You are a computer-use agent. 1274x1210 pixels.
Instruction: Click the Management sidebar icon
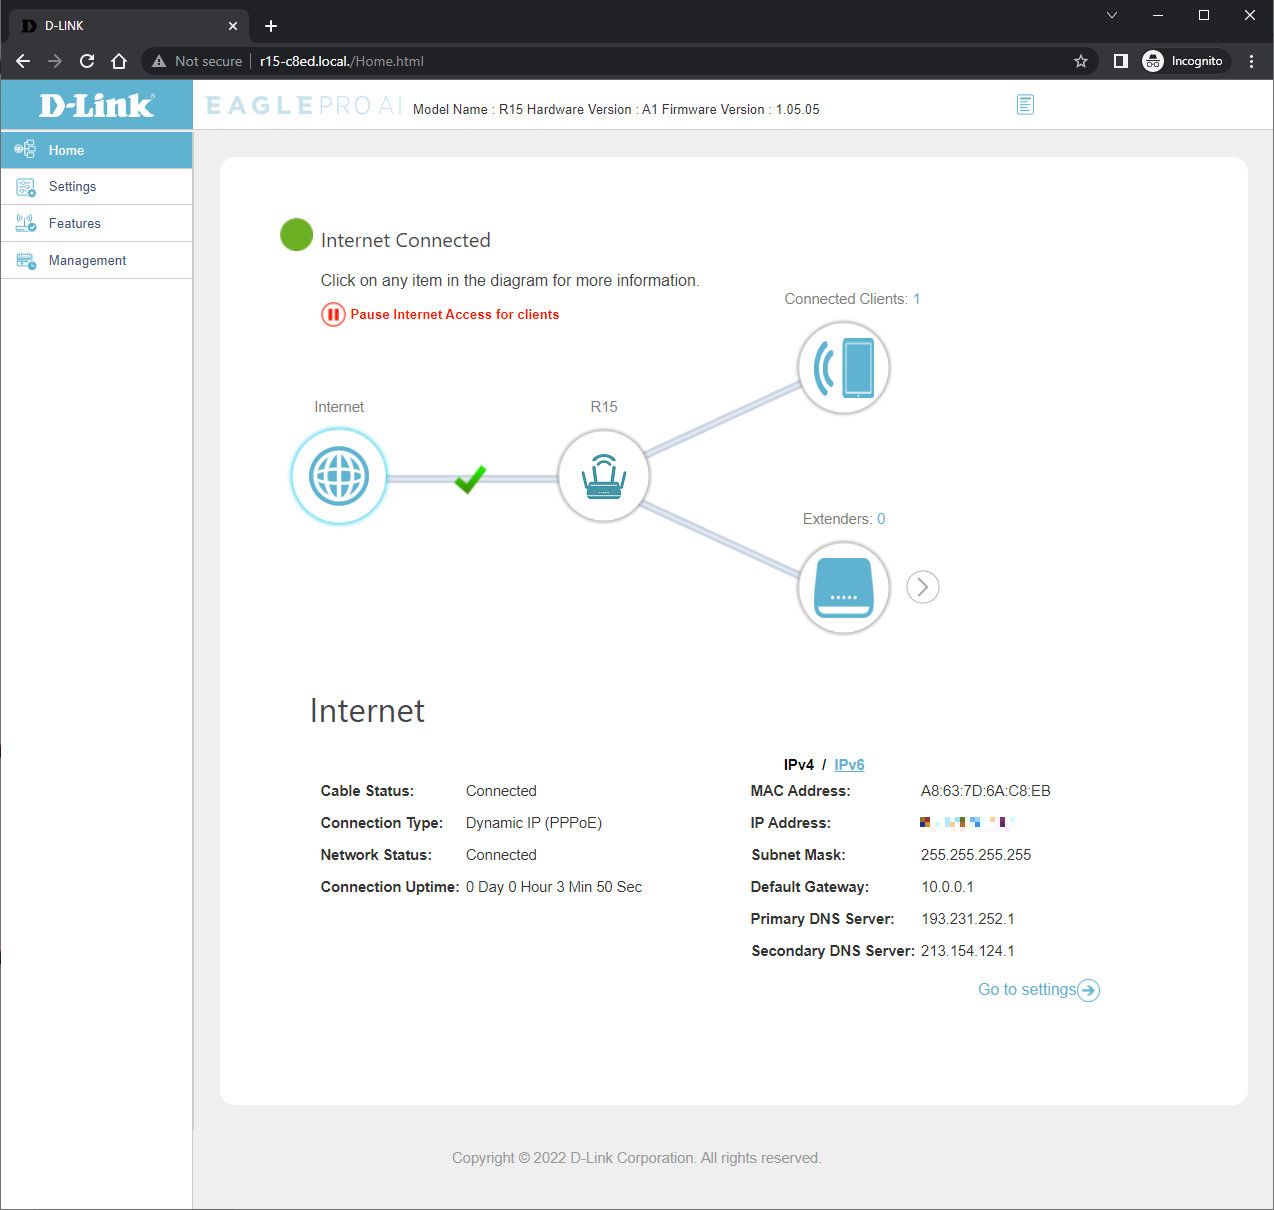tap(25, 261)
